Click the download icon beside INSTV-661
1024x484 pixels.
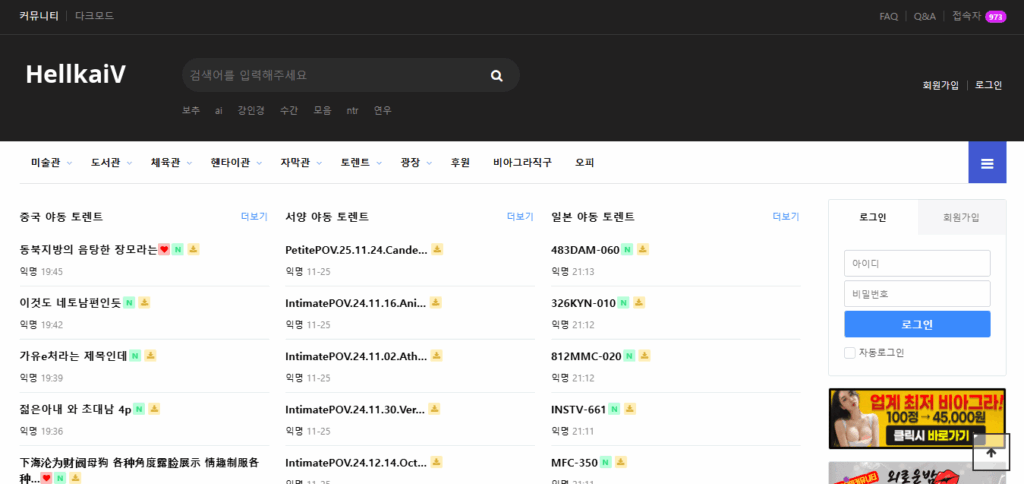630,409
